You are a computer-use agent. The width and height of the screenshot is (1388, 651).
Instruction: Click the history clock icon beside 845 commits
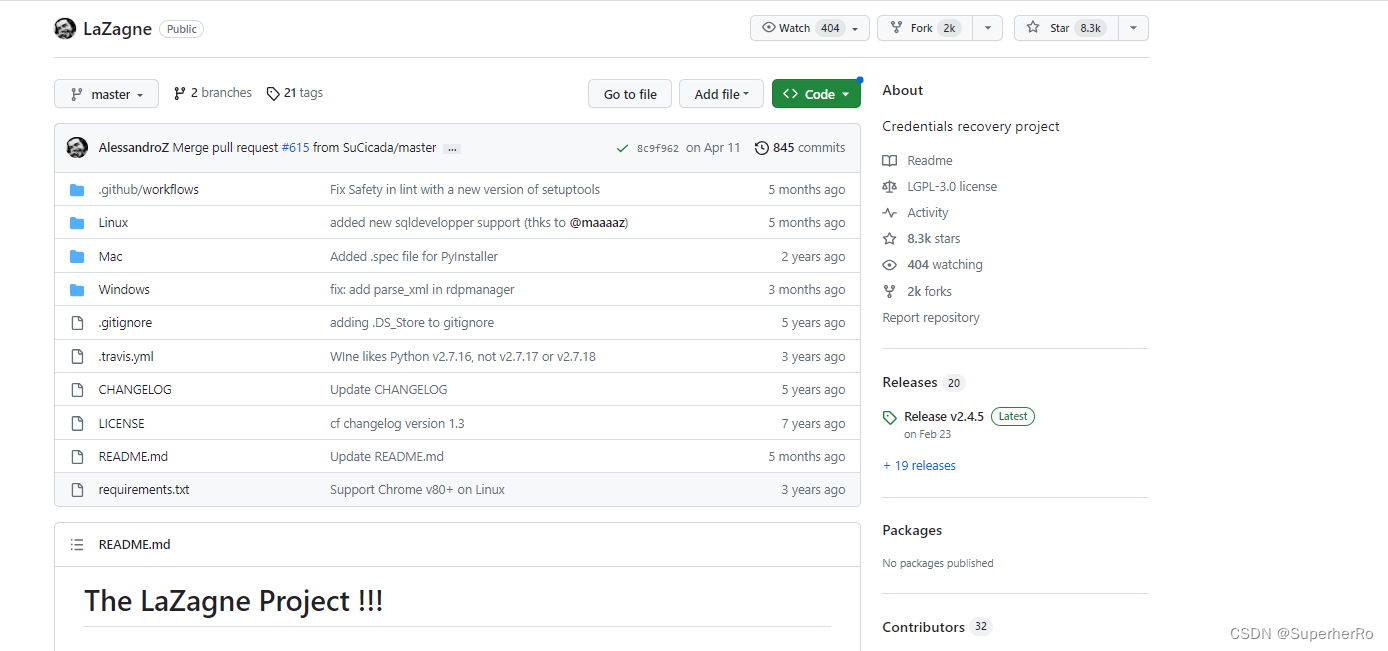click(x=762, y=148)
